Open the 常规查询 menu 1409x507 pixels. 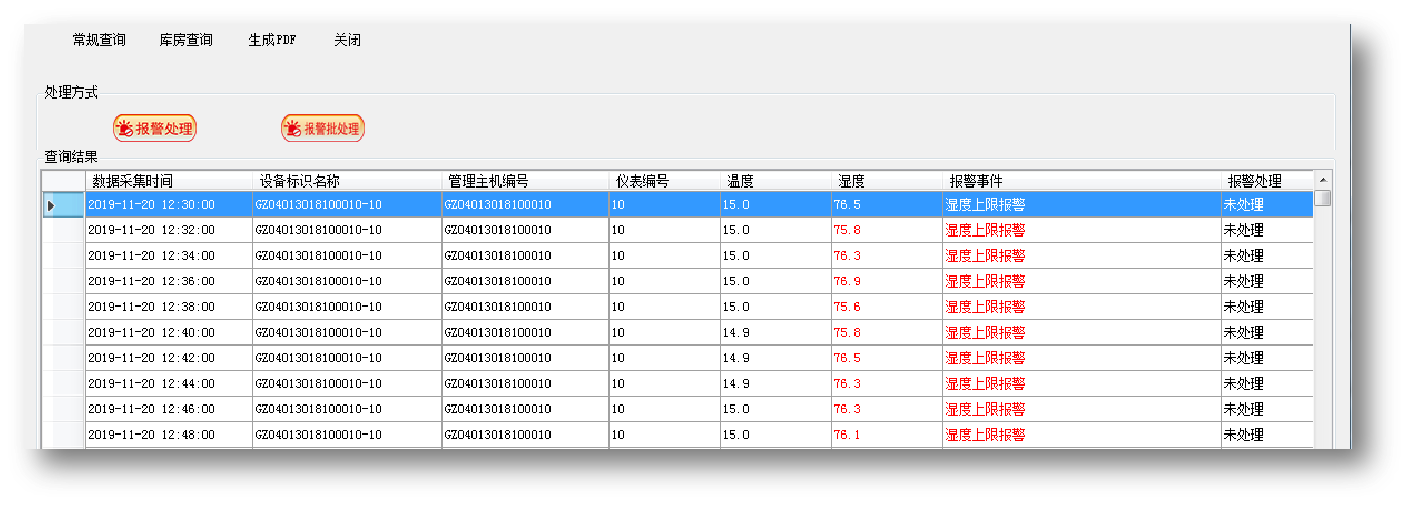pos(99,40)
